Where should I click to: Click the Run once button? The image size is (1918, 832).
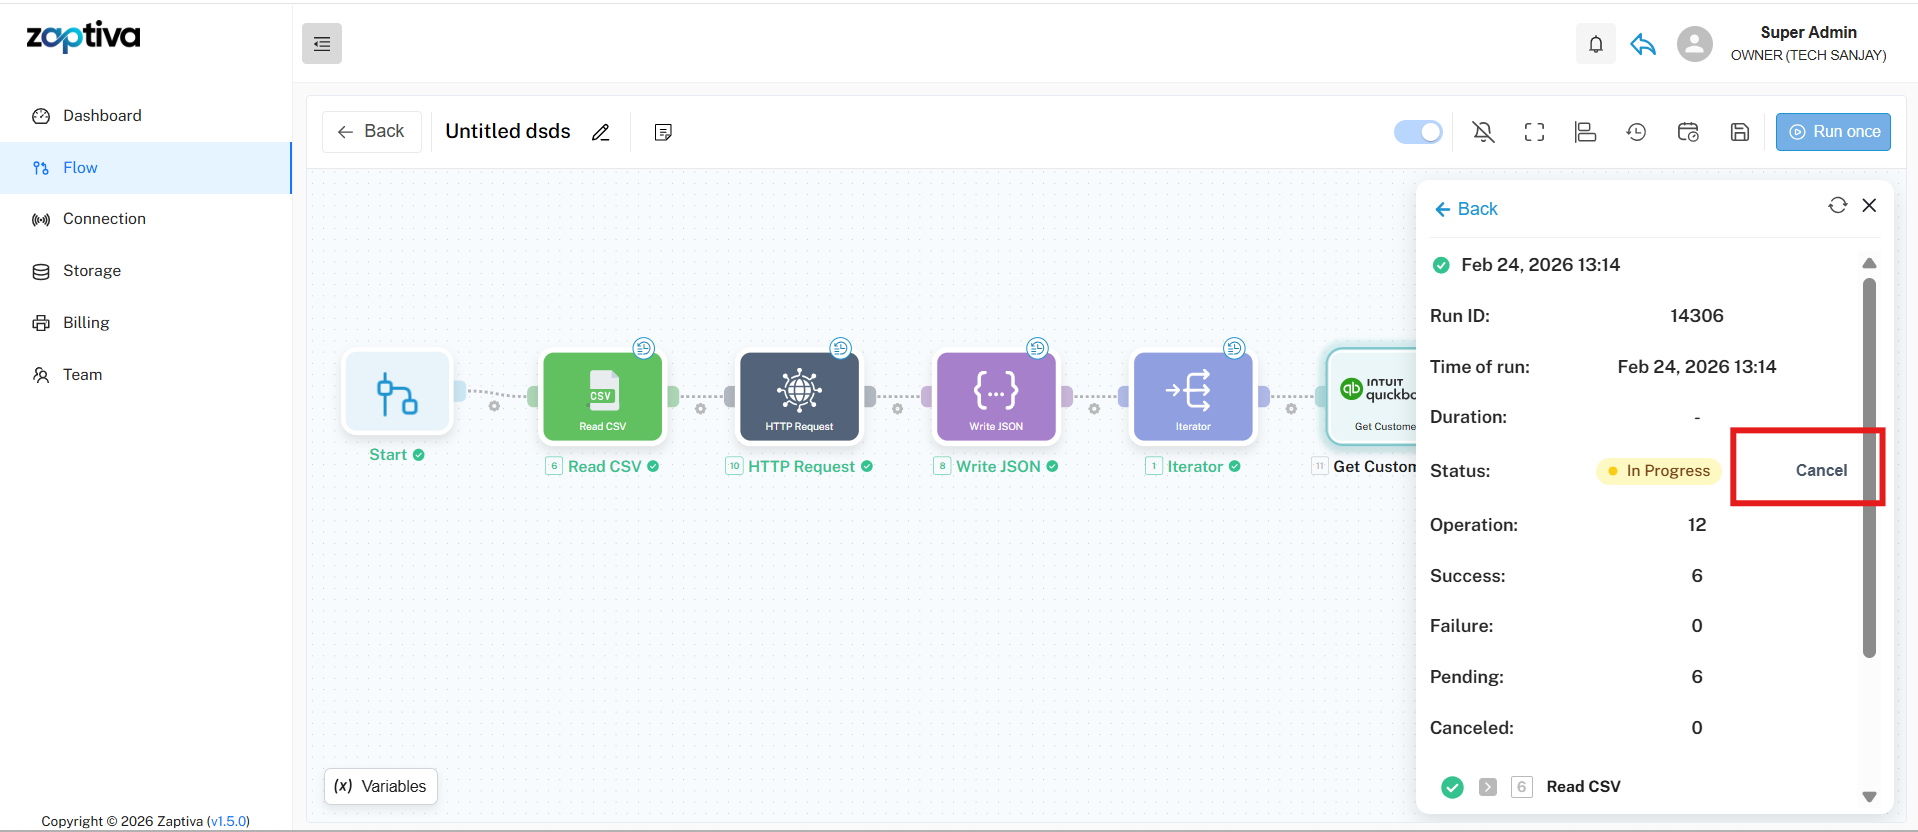(1832, 132)
